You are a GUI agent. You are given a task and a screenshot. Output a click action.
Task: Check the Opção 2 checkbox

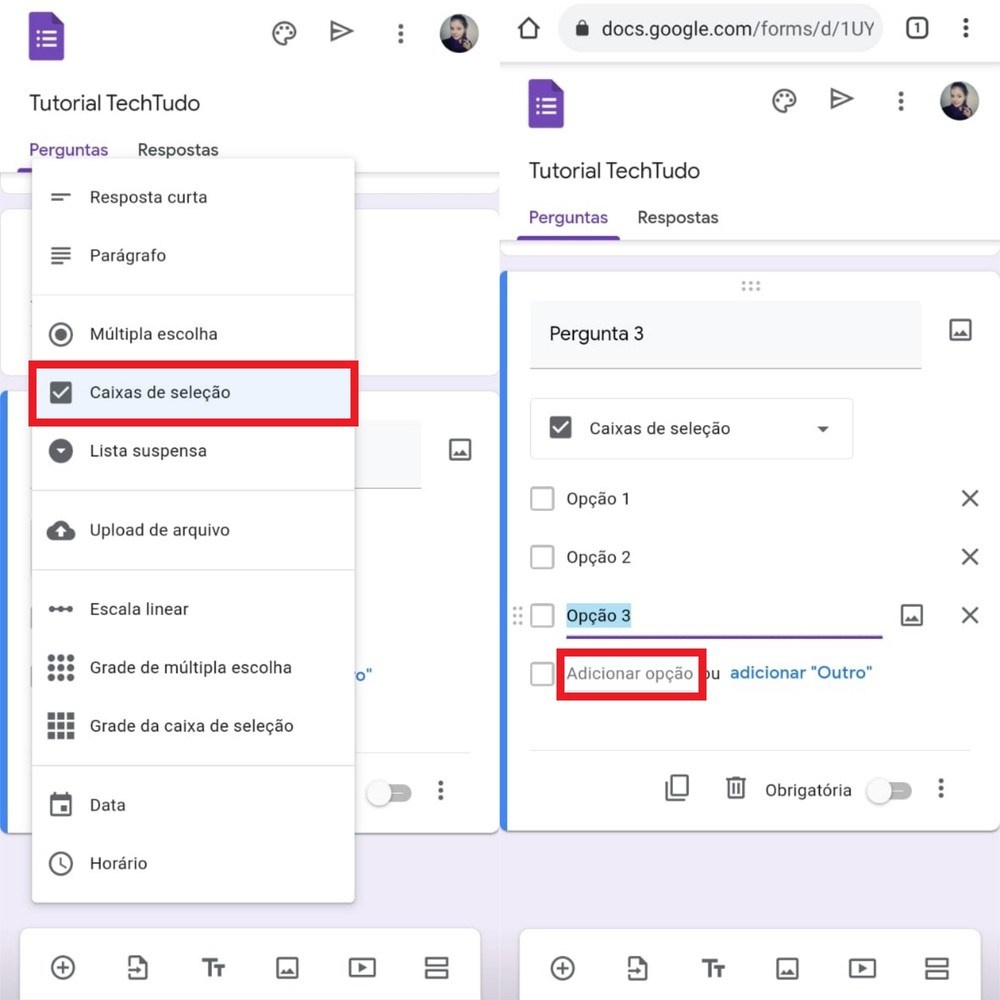point(542,557)
